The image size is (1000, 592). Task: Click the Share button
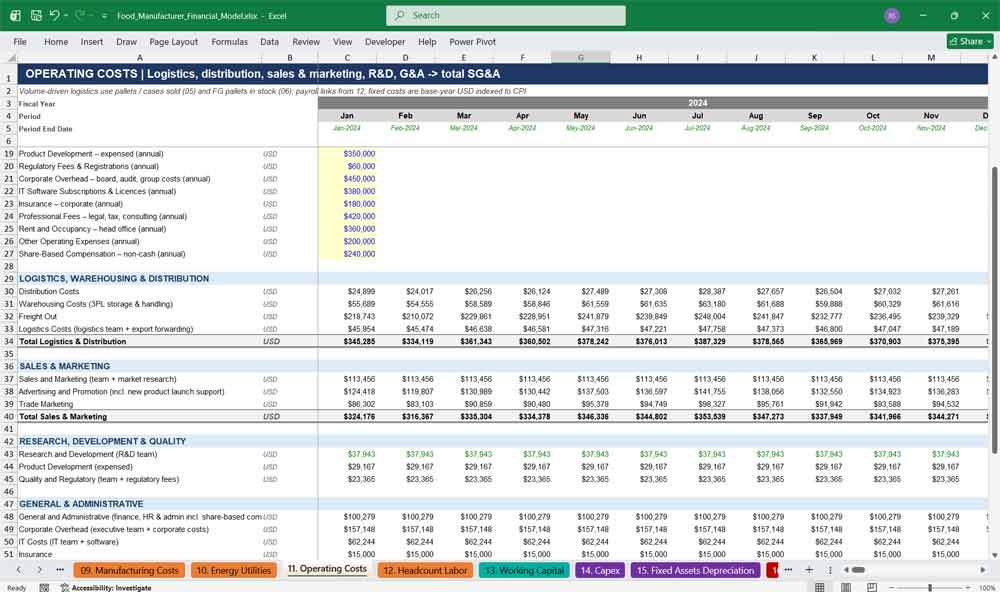(x=970, y=41)
